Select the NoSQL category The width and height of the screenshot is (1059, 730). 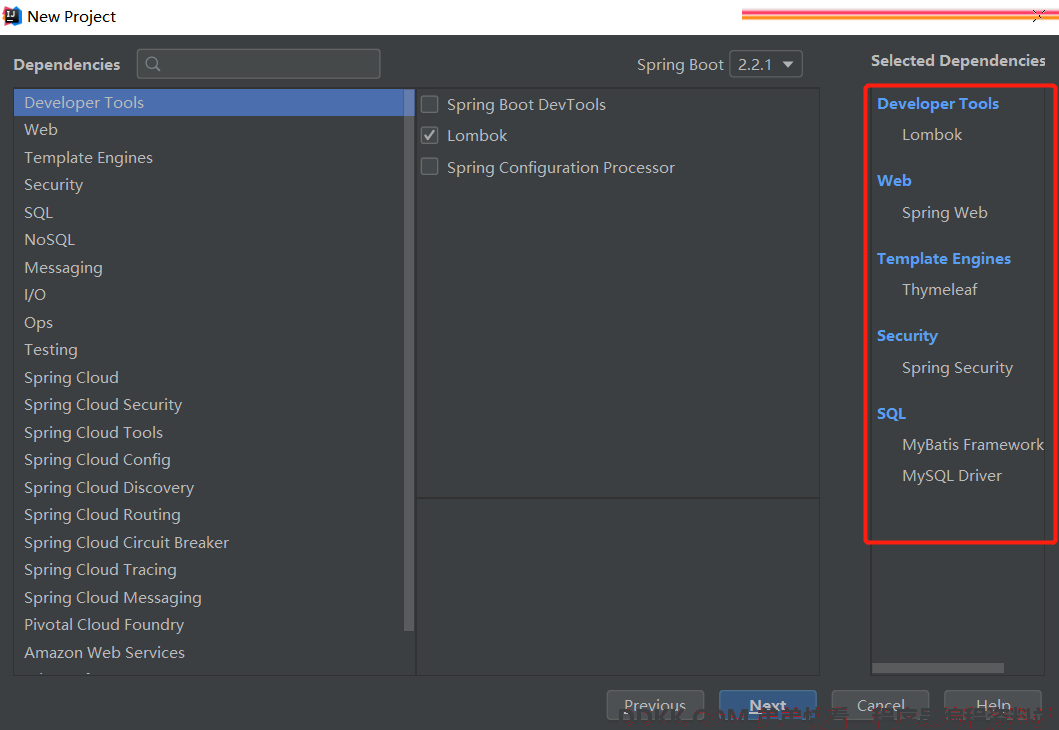tap(209, 240)
